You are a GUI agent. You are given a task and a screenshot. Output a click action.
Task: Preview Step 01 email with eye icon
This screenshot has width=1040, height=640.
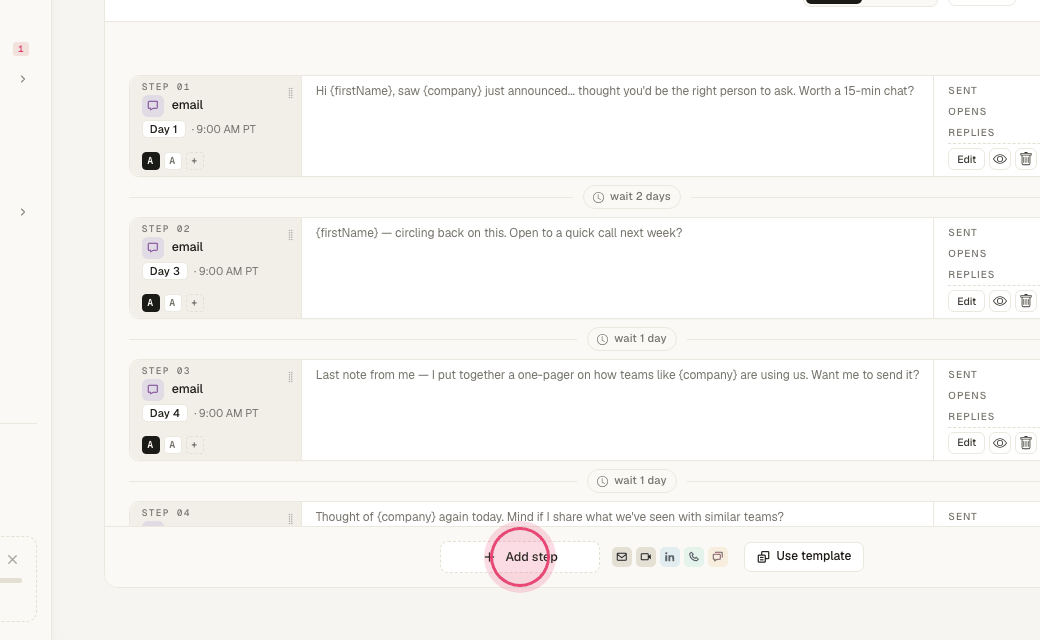[1000, 159]
